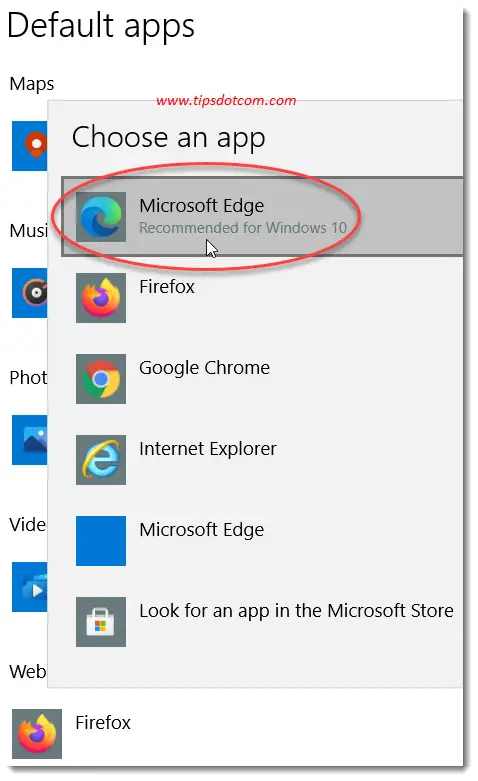This screenshot has width=478, height=781.
Task: Select the new Microsoft Edge icon
Action: tap(101, 217)
